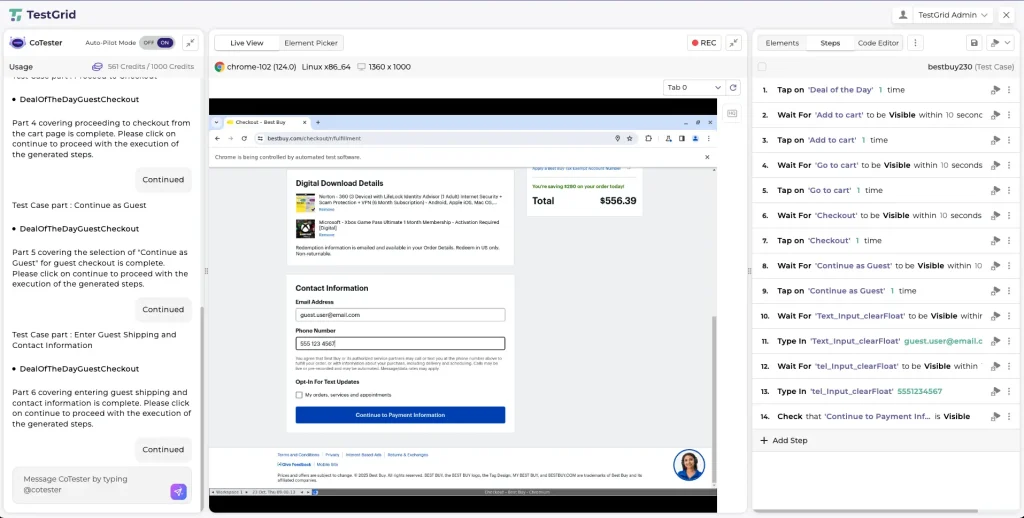Click Add Step
This screenshot has height=518, width=1024.
point(784,440)
